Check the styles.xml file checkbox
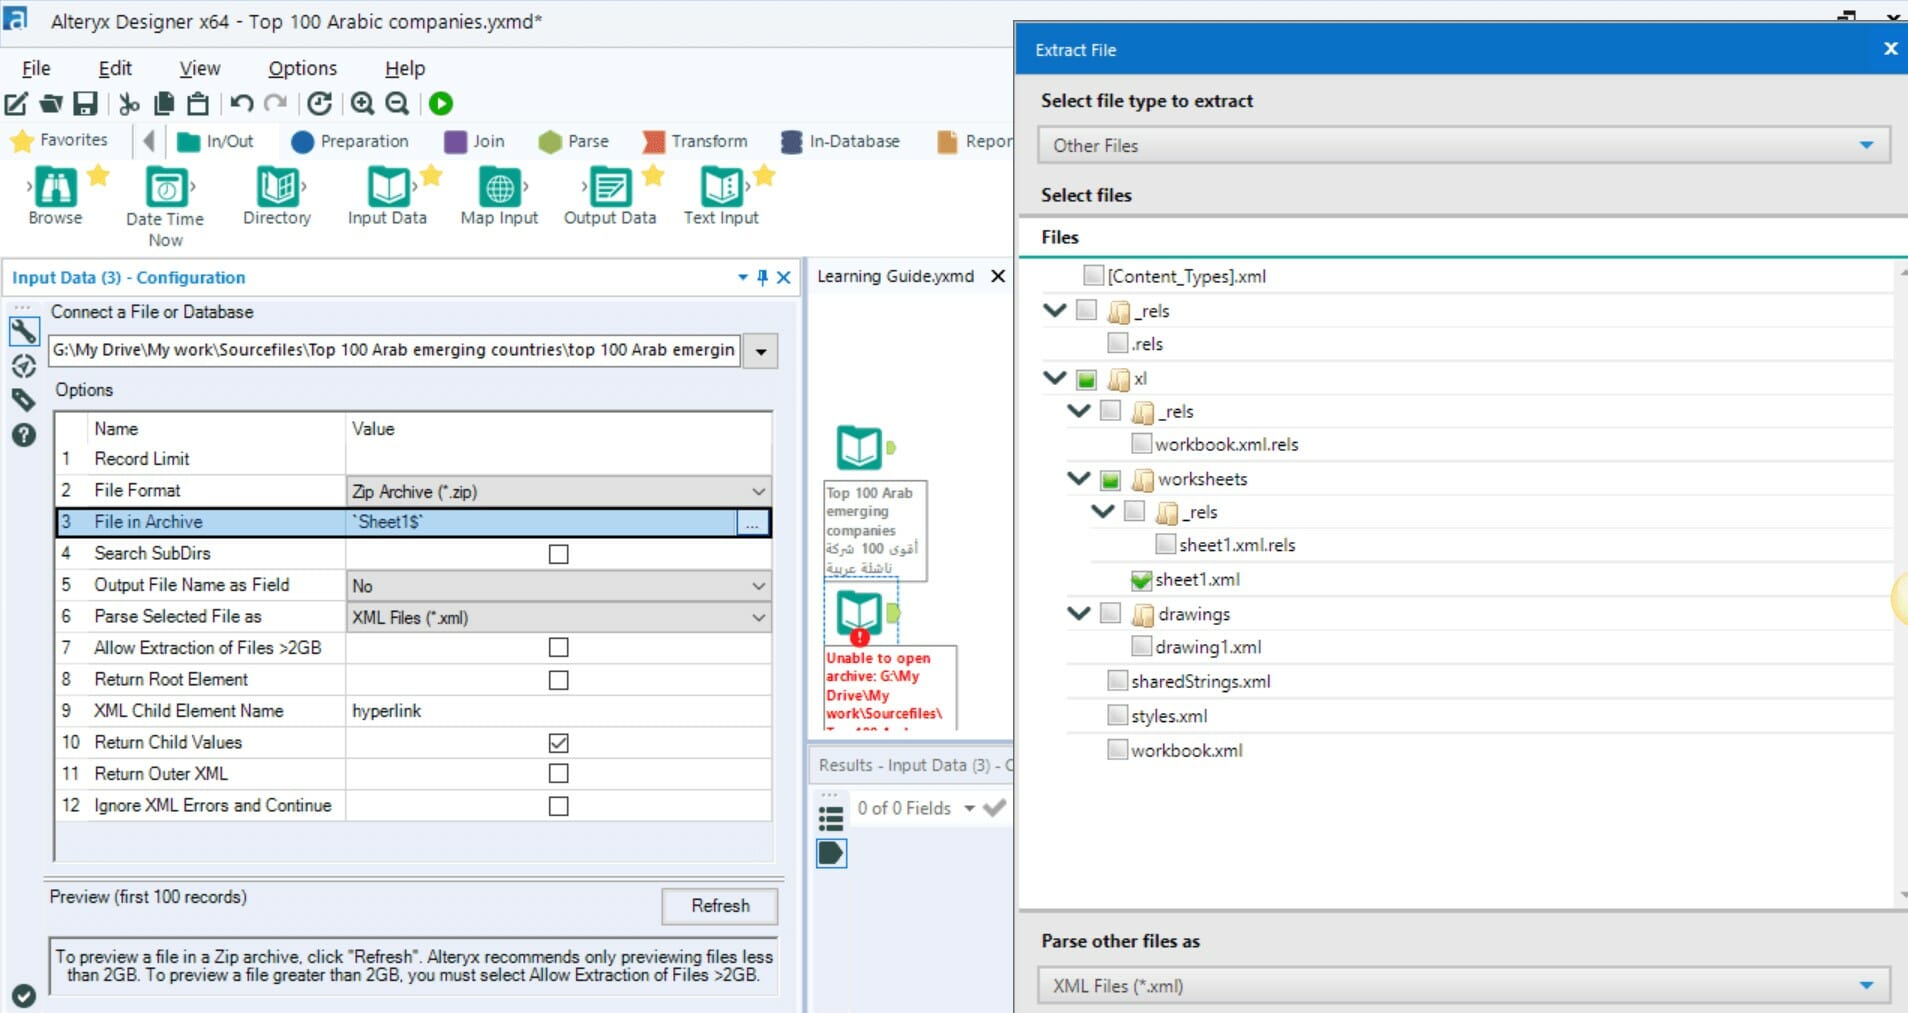This screenshot has height=1013, width=1908. tap(1118, 715)
